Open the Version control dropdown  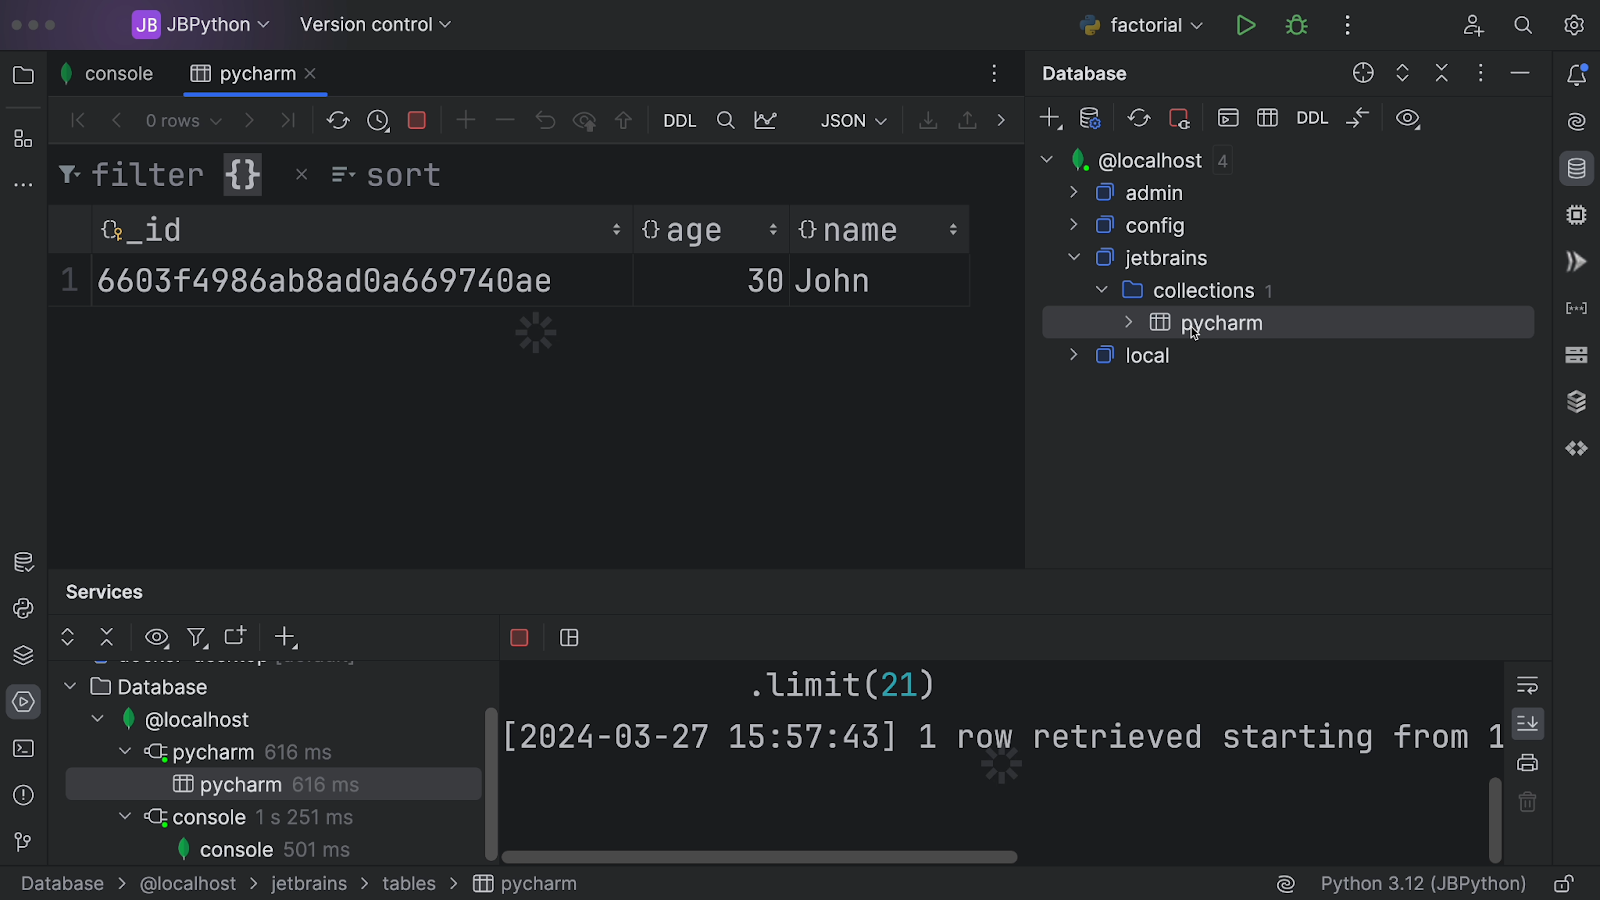(x=376, y=25)
